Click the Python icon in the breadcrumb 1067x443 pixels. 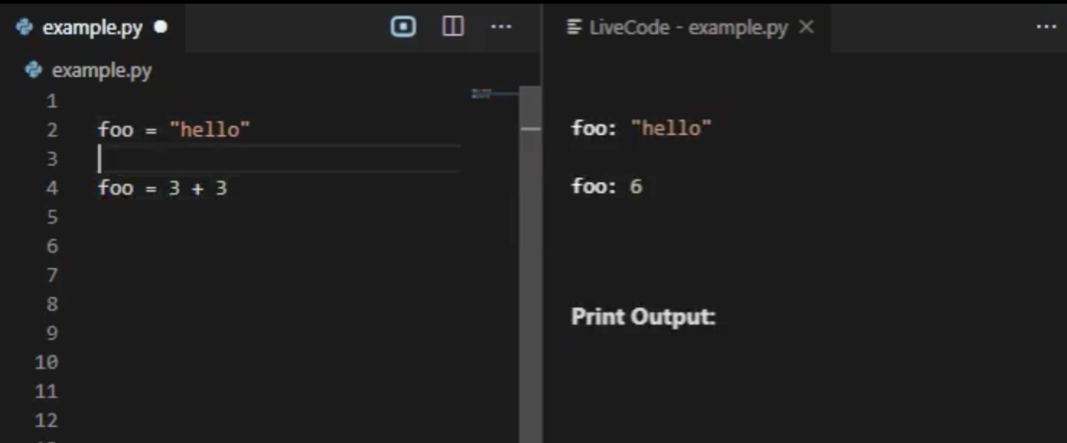tap(33, 70)
